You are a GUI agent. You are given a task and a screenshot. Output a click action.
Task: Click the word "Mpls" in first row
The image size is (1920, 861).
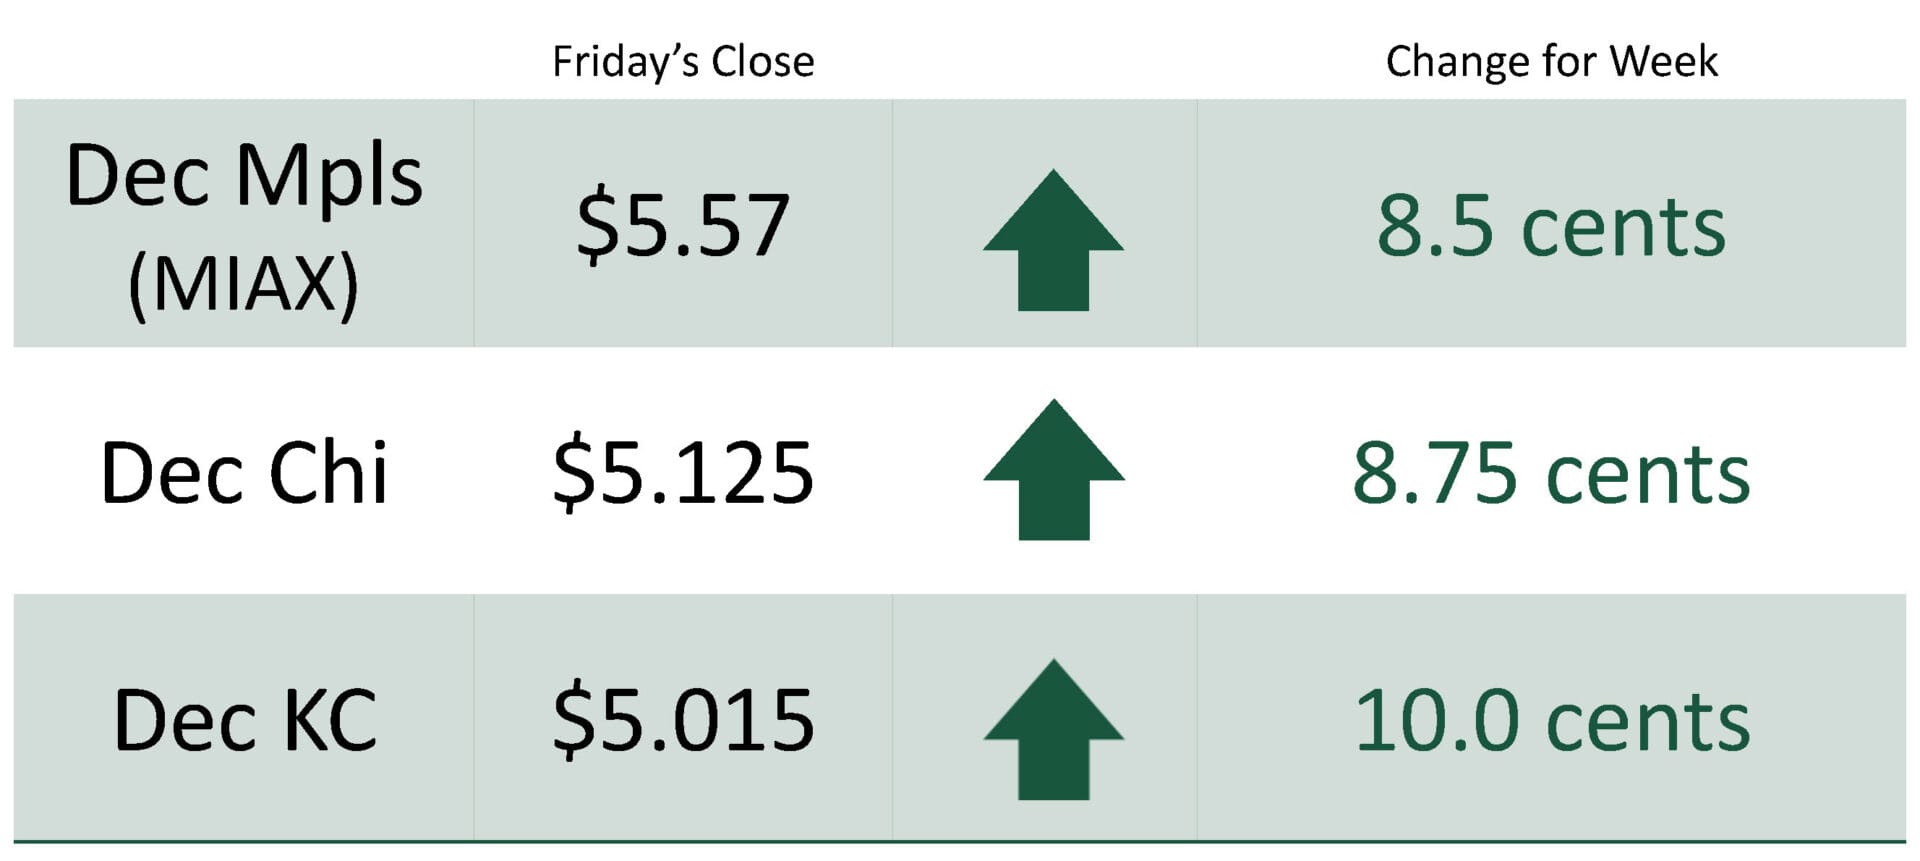[x=328, y=177]
